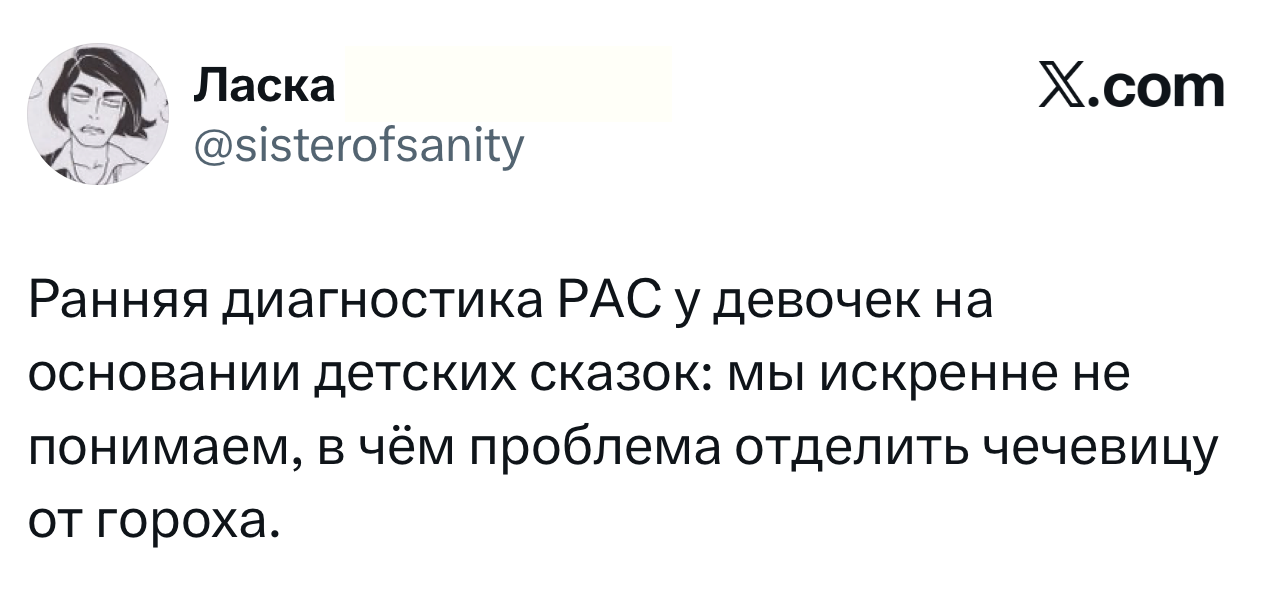The height and width of the screenshot is (589, 1284).
Task: Click the word отделить in the tweet
Action: click(x=854, y=452)
